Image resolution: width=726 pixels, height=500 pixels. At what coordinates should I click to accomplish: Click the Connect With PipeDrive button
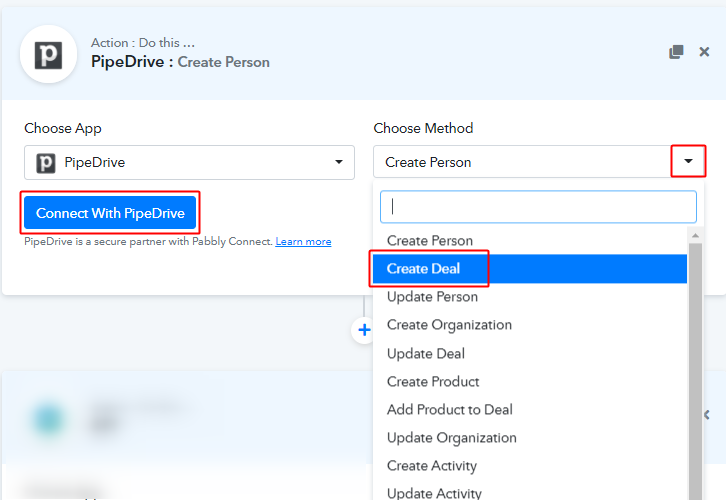[110, 213]
